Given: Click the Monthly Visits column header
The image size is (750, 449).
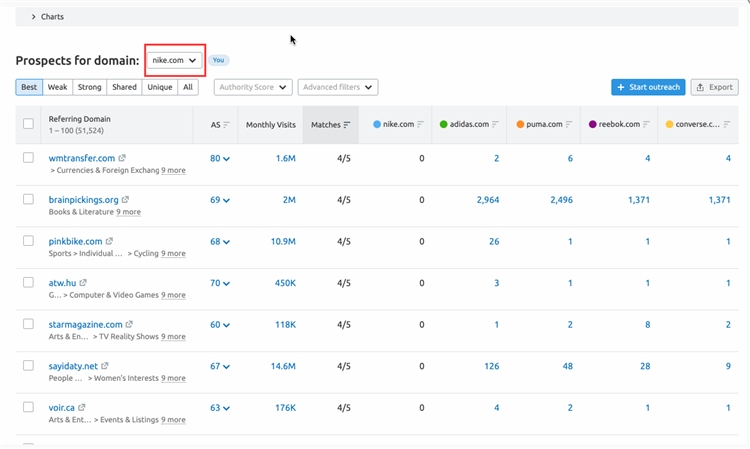Looking at the screenshot, I should pos(271,125).
